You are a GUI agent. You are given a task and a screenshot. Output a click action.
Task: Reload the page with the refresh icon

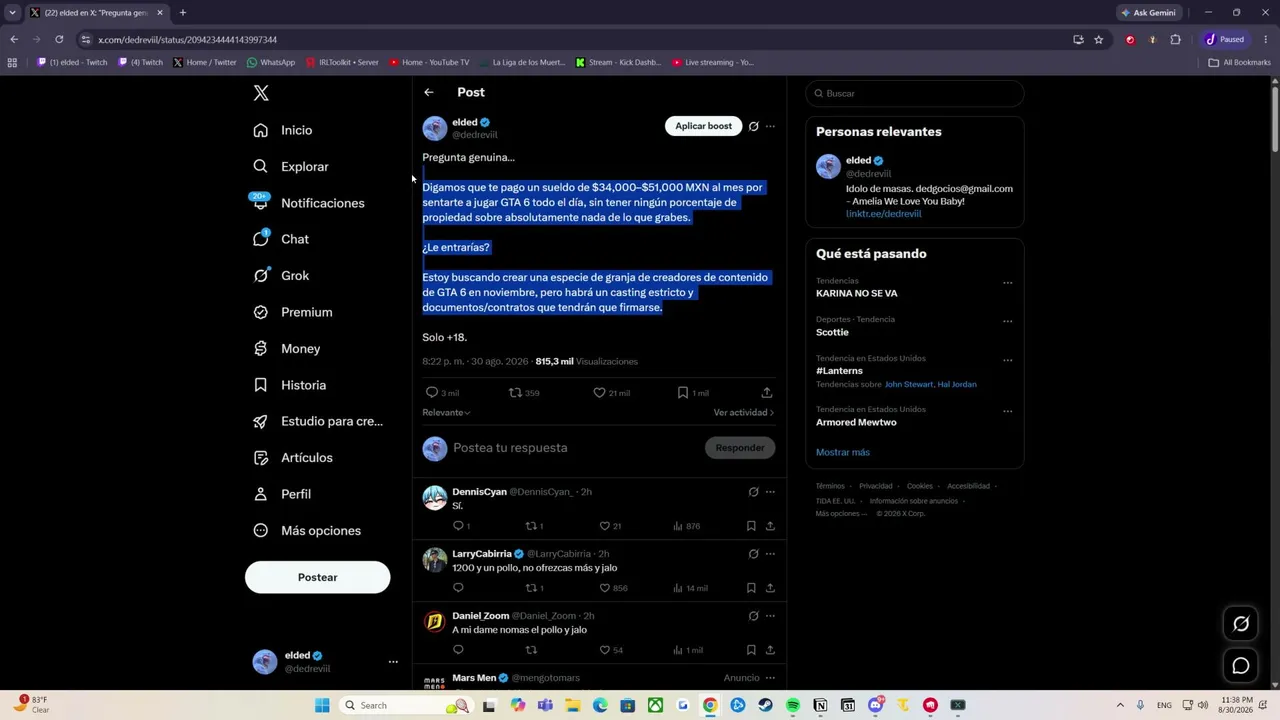[59, 40]
